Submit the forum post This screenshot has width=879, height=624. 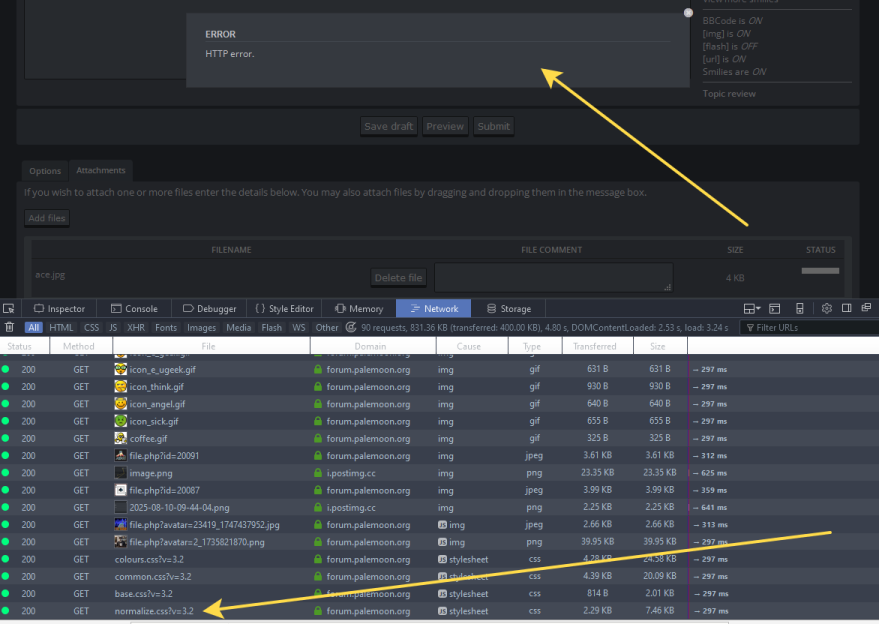pyautogui.click(x=493, y=126)
